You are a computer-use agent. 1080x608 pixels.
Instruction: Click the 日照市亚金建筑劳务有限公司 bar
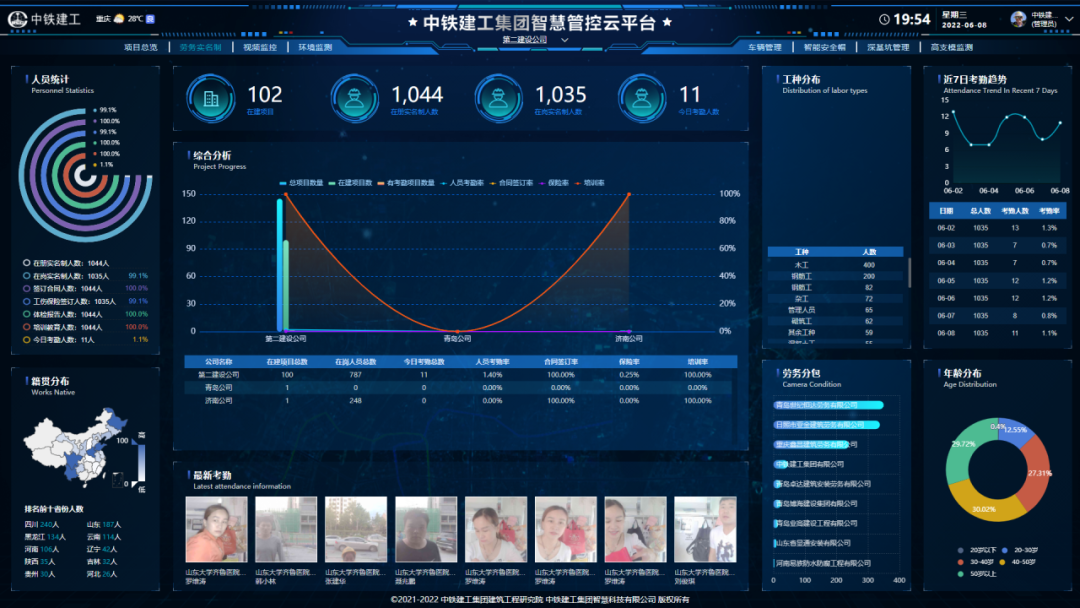click(827, 425)
